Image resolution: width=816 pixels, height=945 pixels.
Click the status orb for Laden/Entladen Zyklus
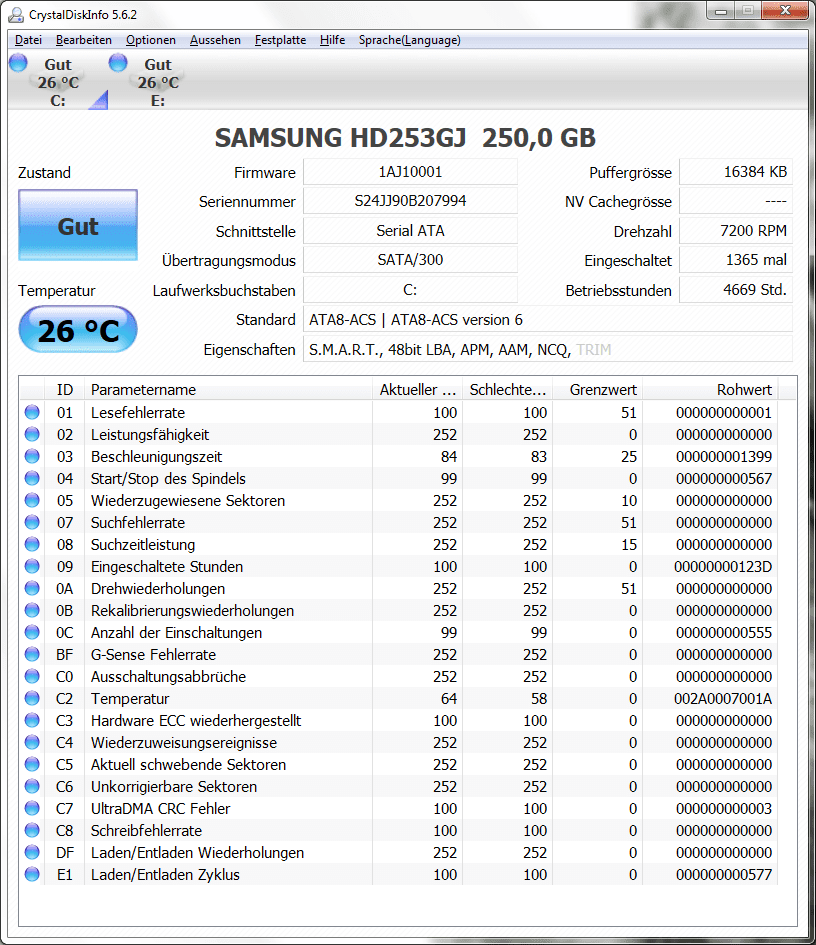(32, 874)
